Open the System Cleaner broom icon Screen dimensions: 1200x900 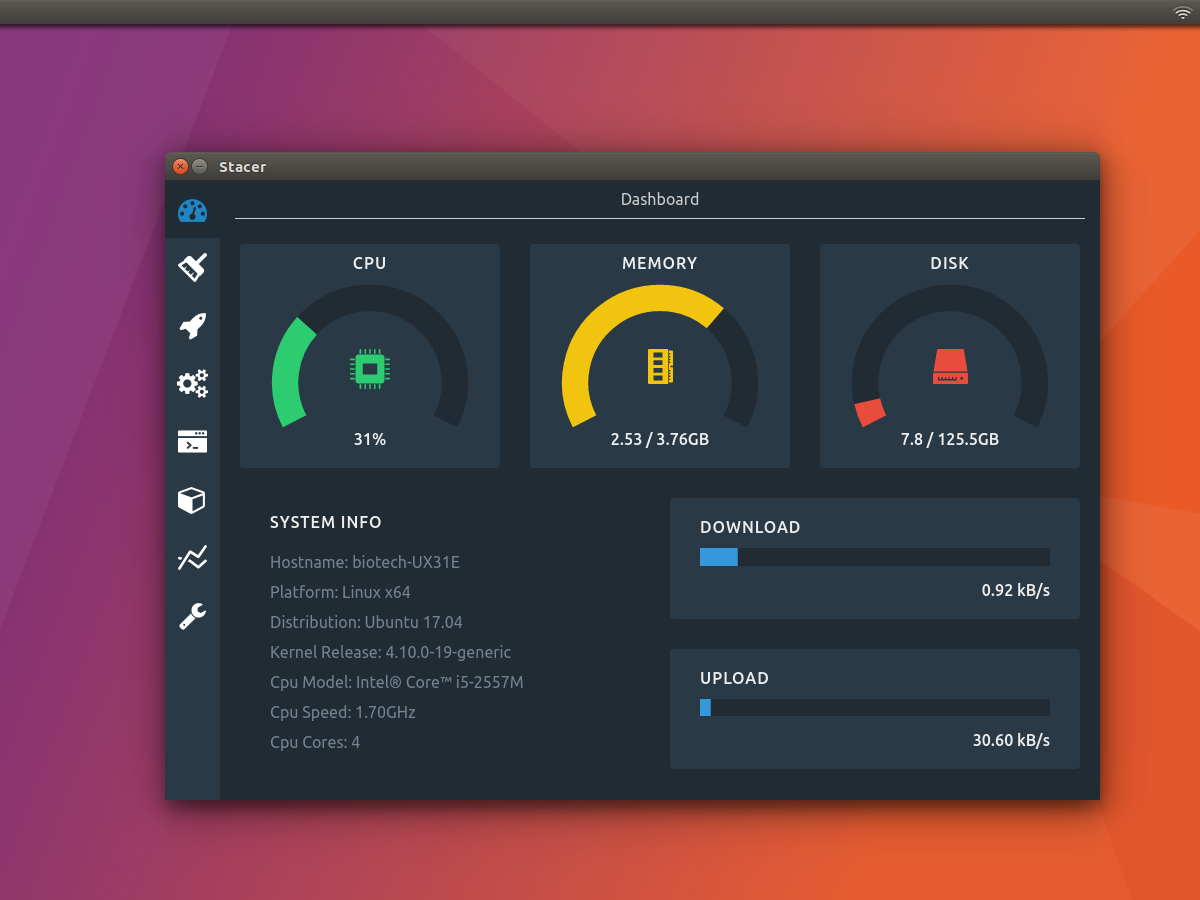click(x=192, y=267)
